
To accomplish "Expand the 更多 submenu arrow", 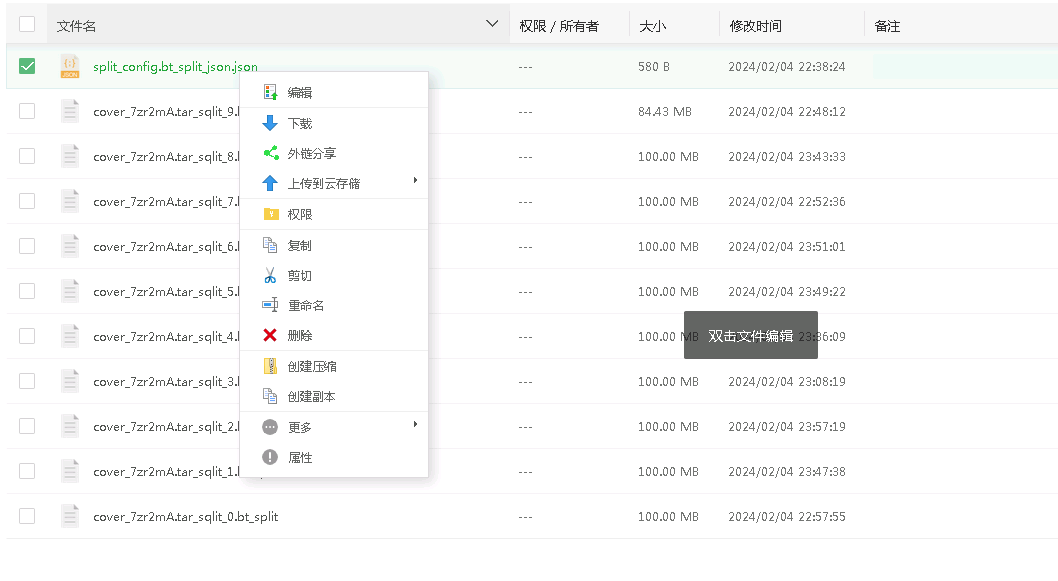I will [x=415, y=424].
